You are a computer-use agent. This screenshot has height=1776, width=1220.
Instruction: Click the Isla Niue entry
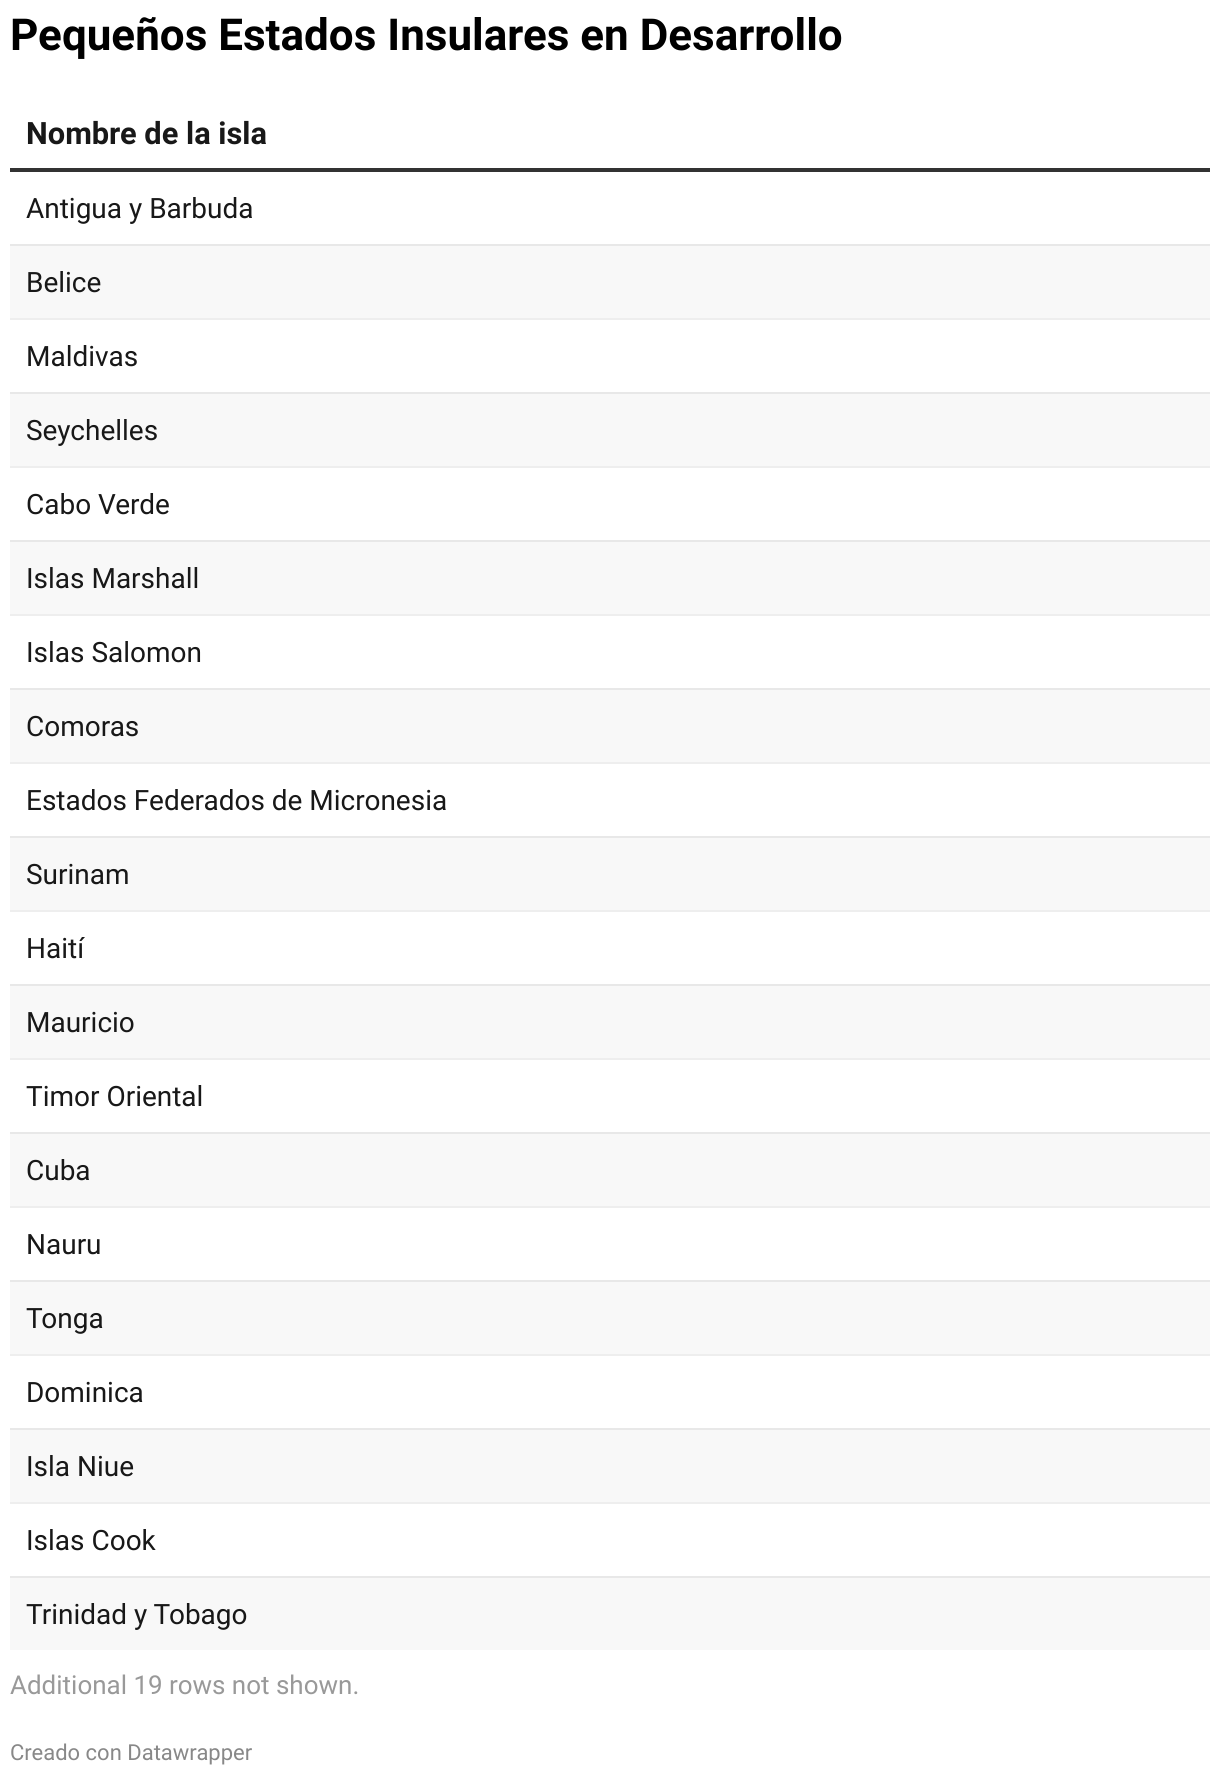pyautogui.click(x=80, y=1467)
